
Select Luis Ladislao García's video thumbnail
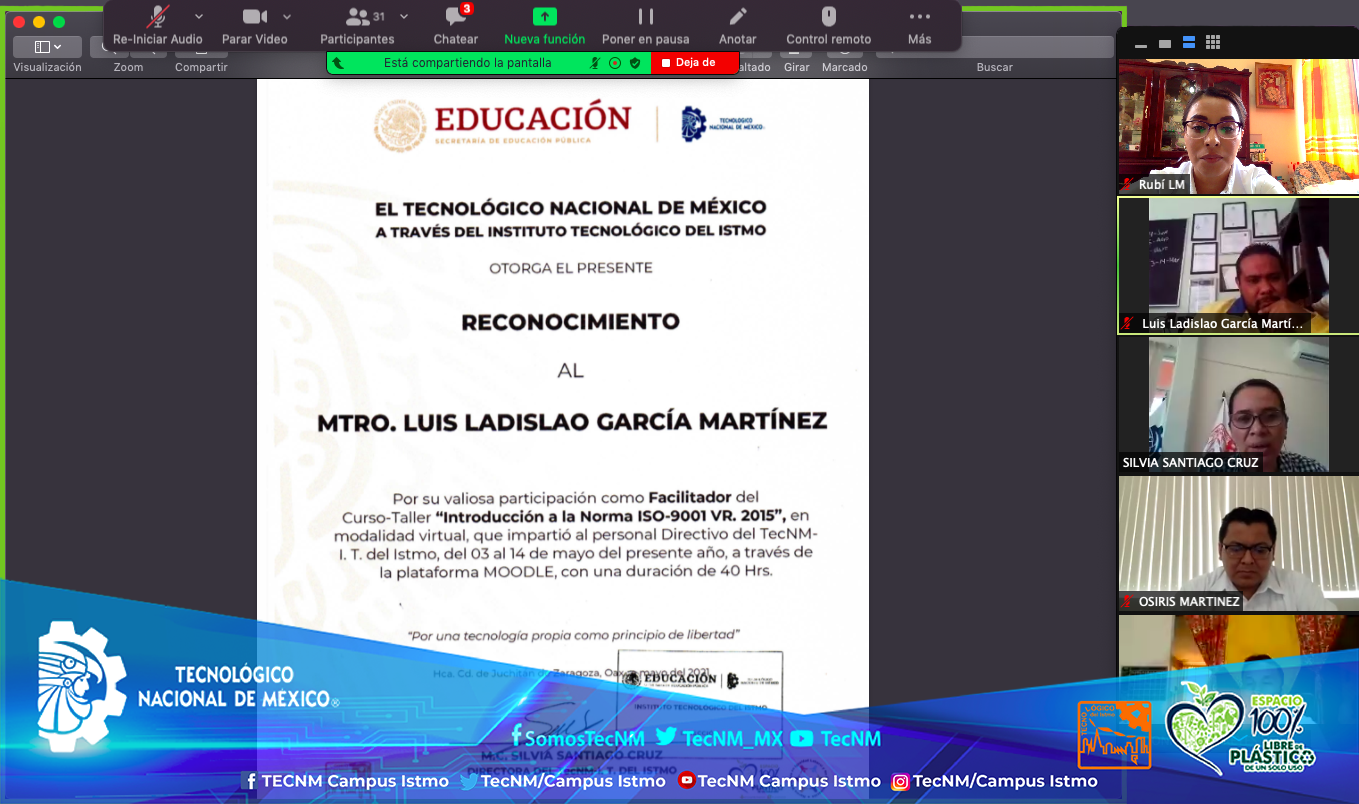pyautogui.click(x=1238, y=265)
